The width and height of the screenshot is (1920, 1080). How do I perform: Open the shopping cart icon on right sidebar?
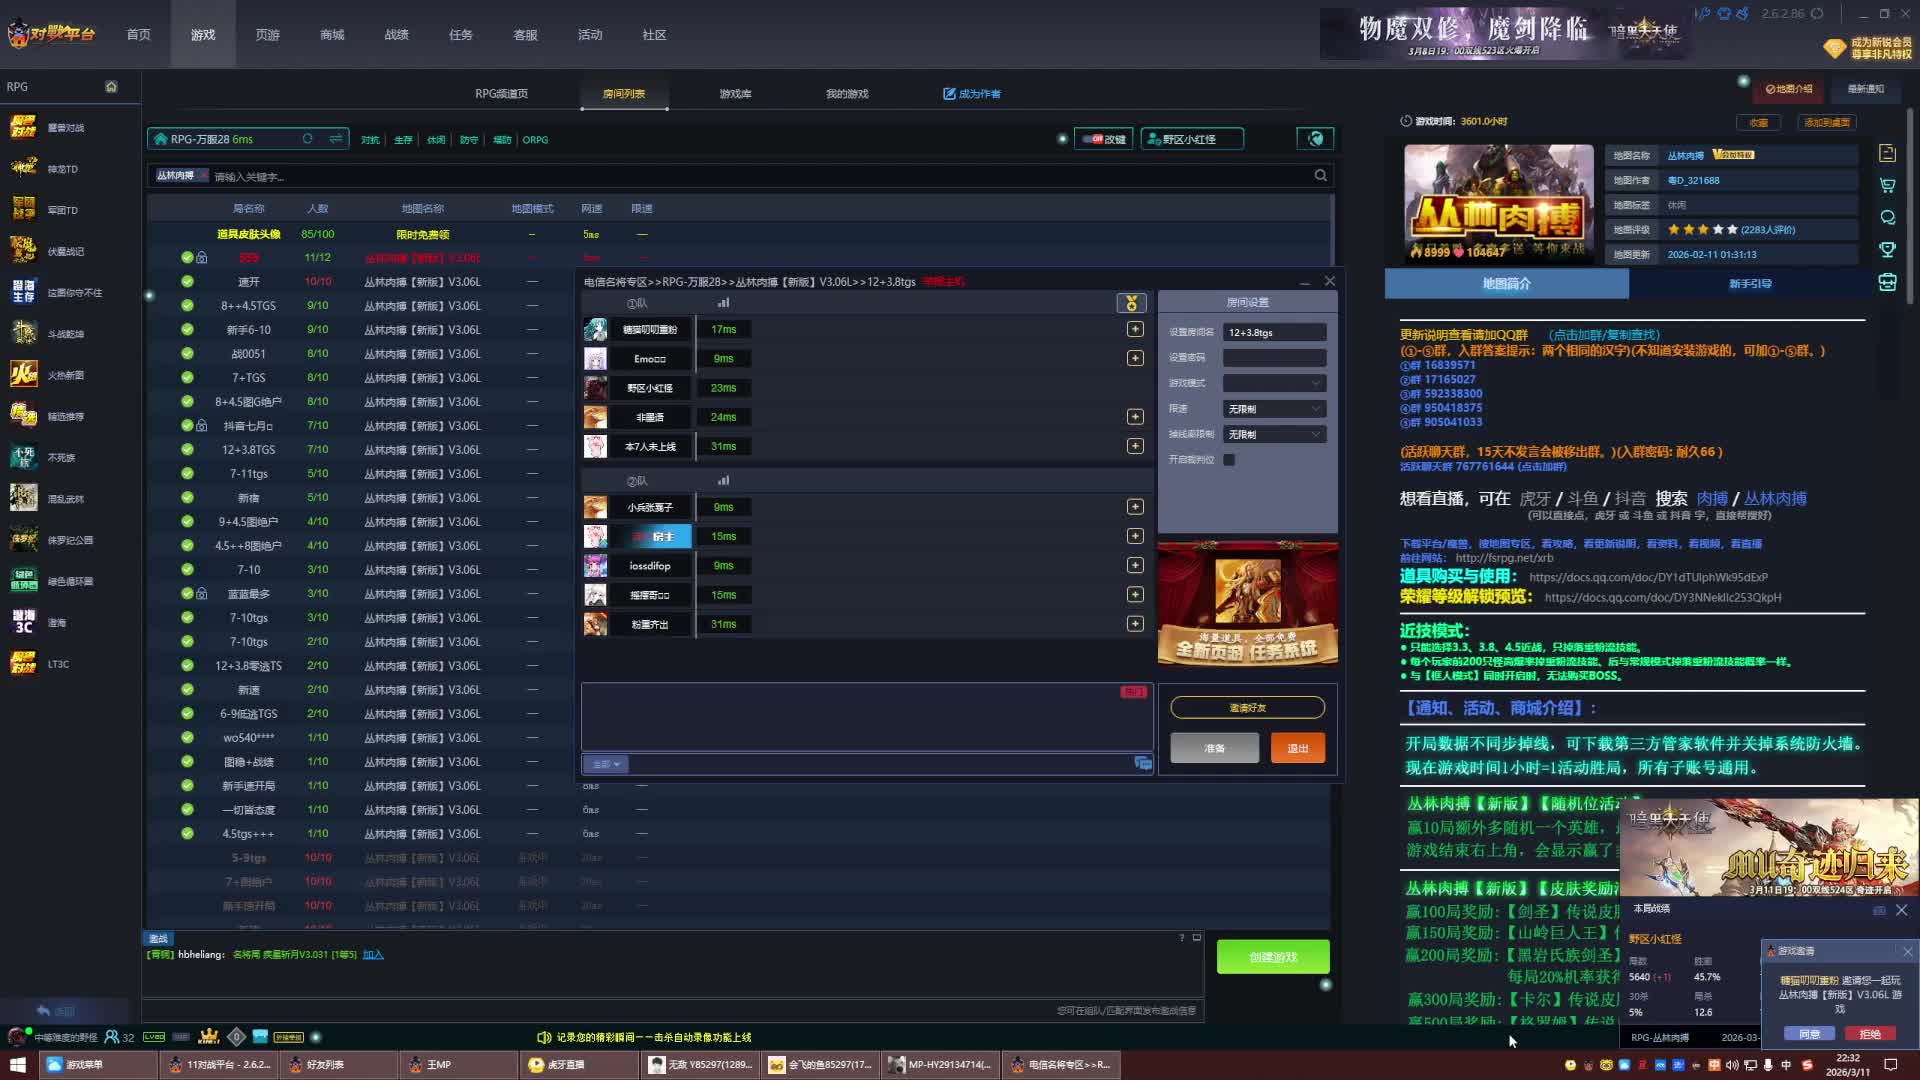coord(1887,185)
